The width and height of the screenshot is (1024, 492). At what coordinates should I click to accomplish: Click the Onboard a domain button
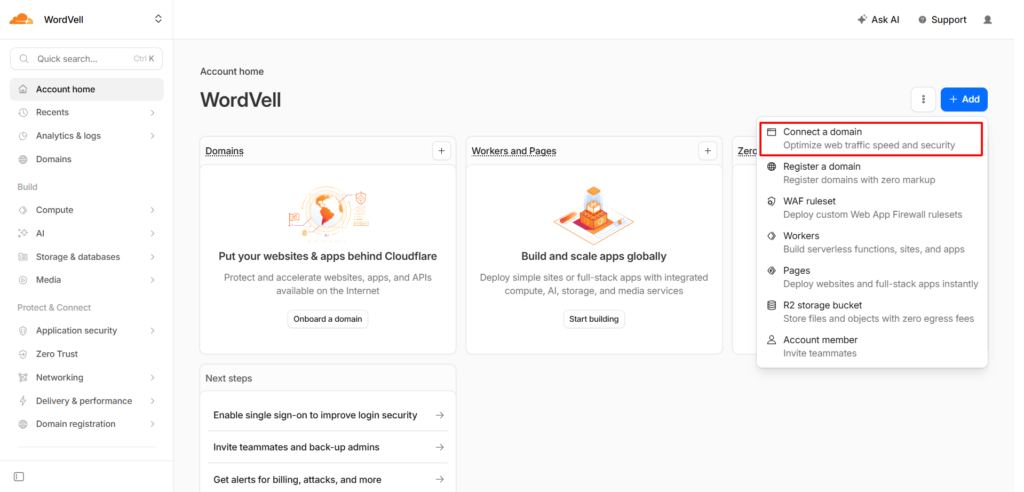pos(328,320)
